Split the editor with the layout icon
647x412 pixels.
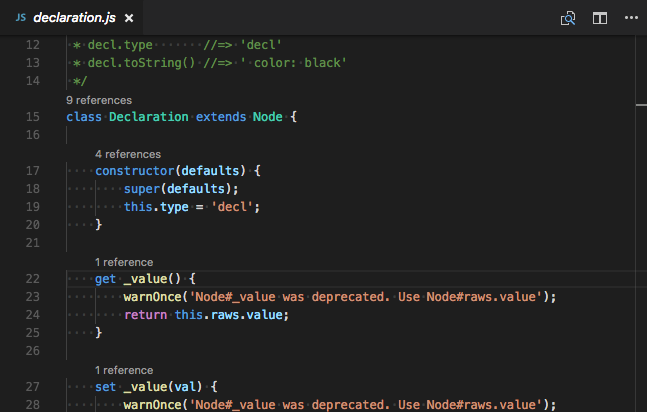[599, 18]
